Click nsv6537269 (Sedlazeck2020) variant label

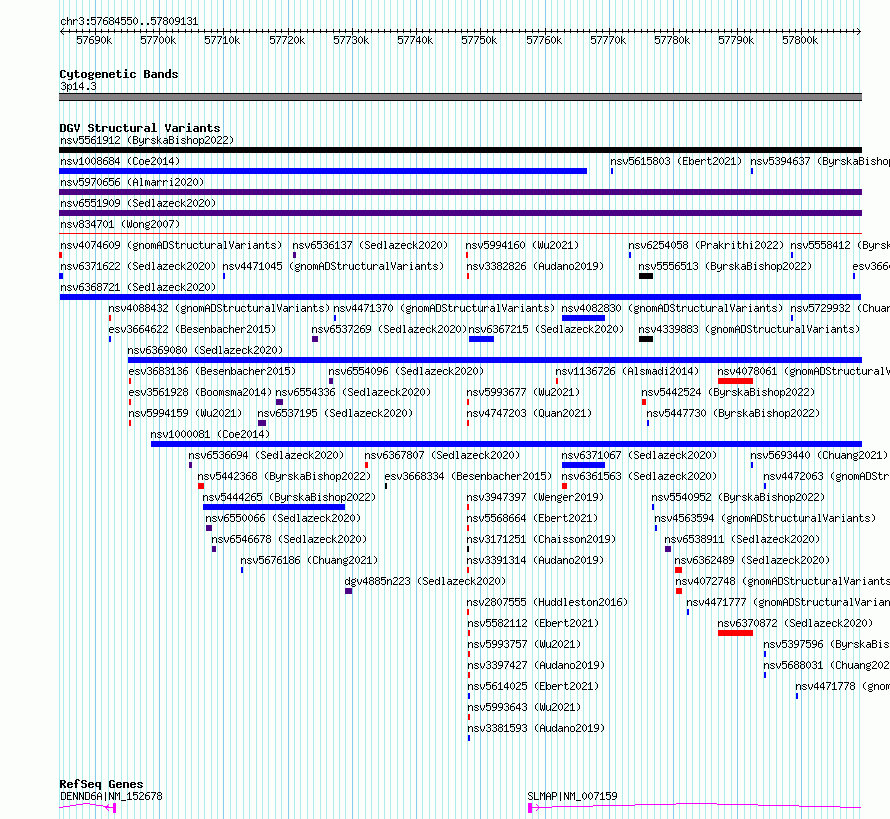click(389, 329)
